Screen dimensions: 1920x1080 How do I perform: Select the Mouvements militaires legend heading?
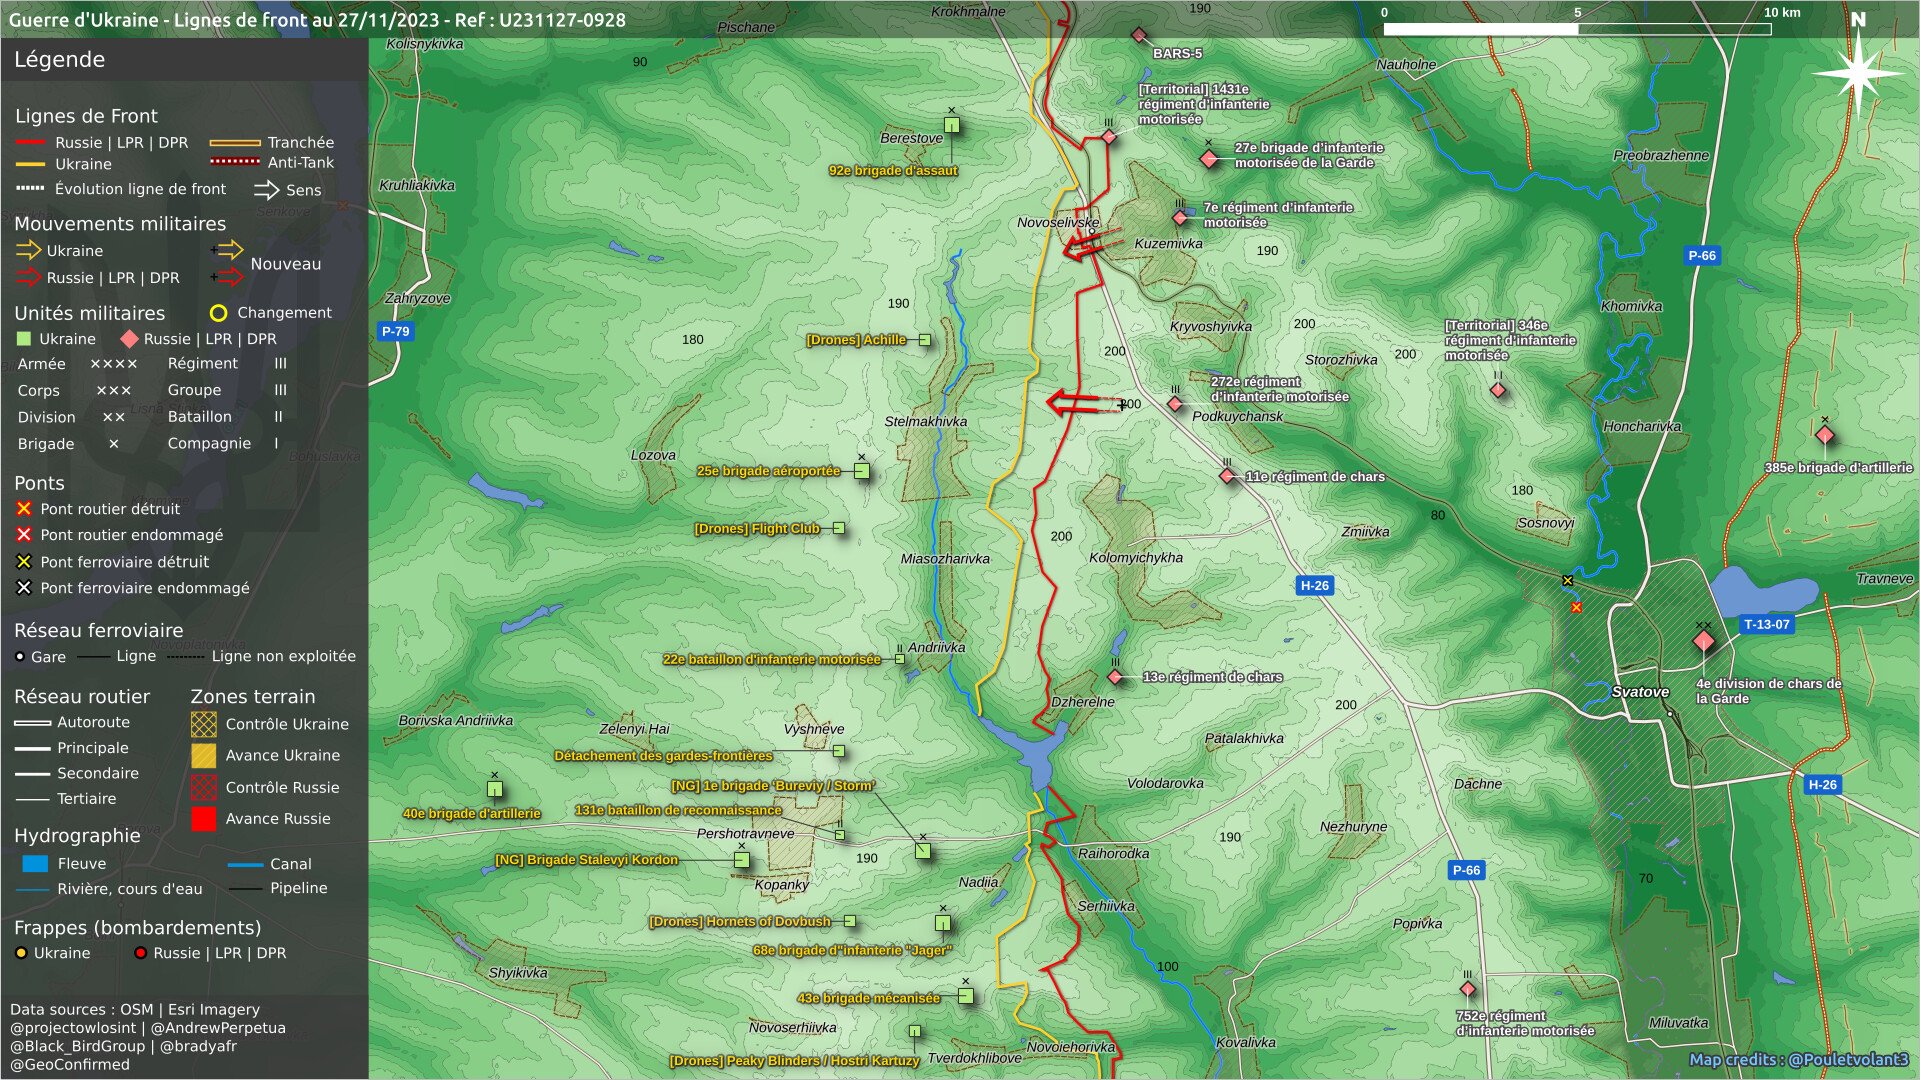[x=120, y=224]
